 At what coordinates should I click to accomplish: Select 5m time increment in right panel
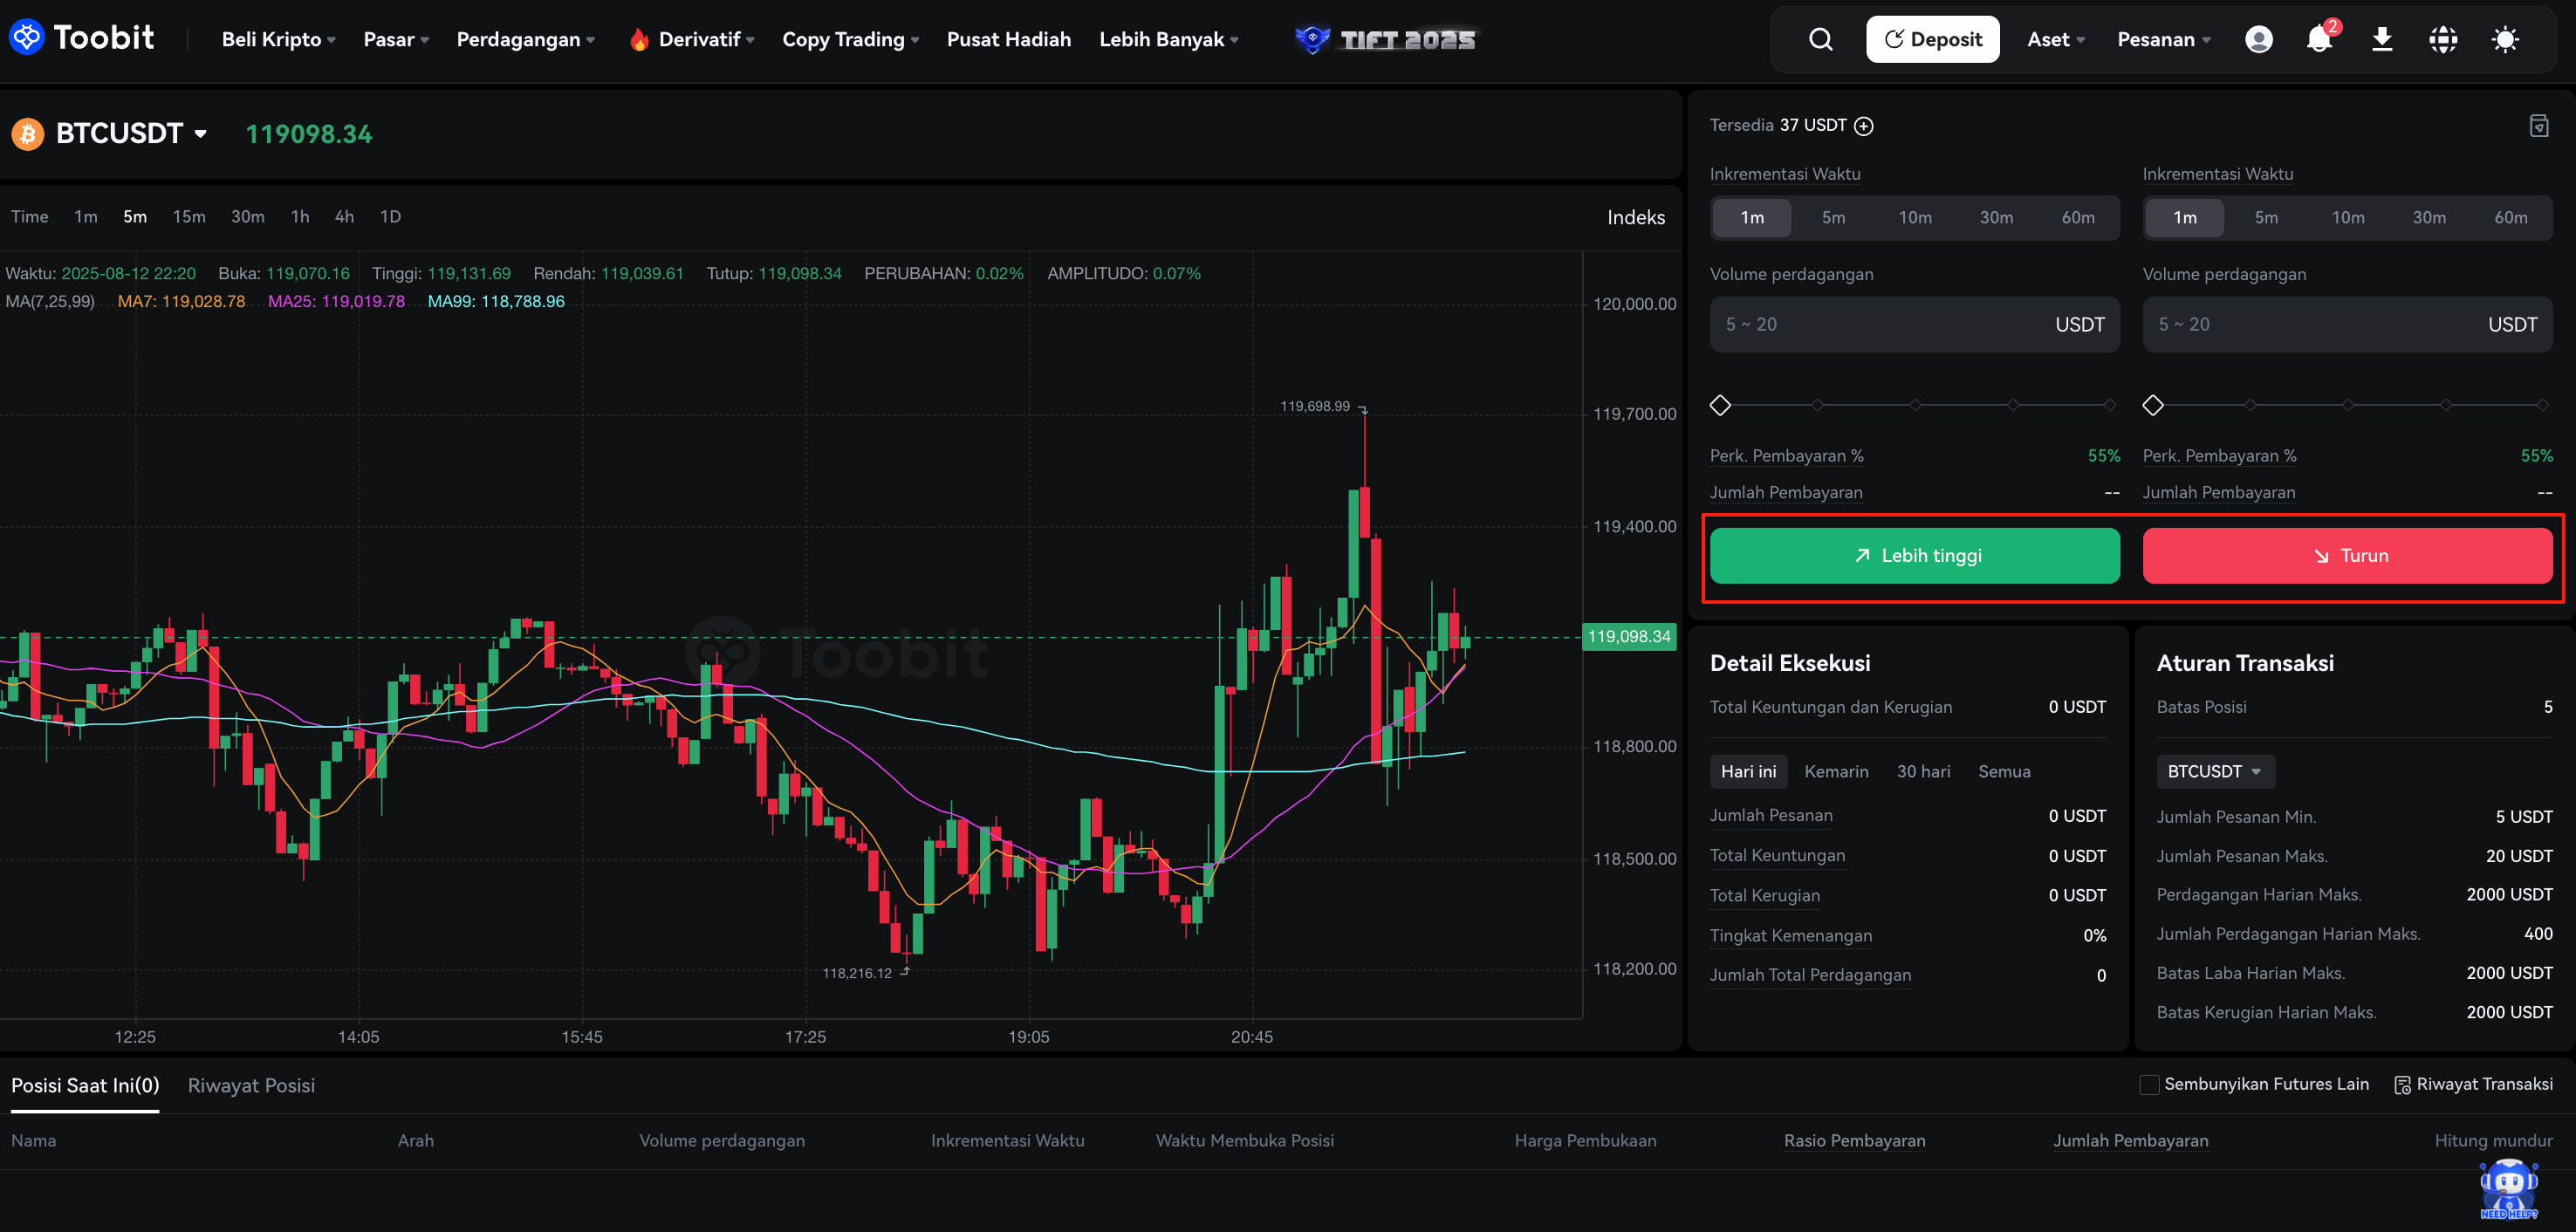coord(2266,217)
